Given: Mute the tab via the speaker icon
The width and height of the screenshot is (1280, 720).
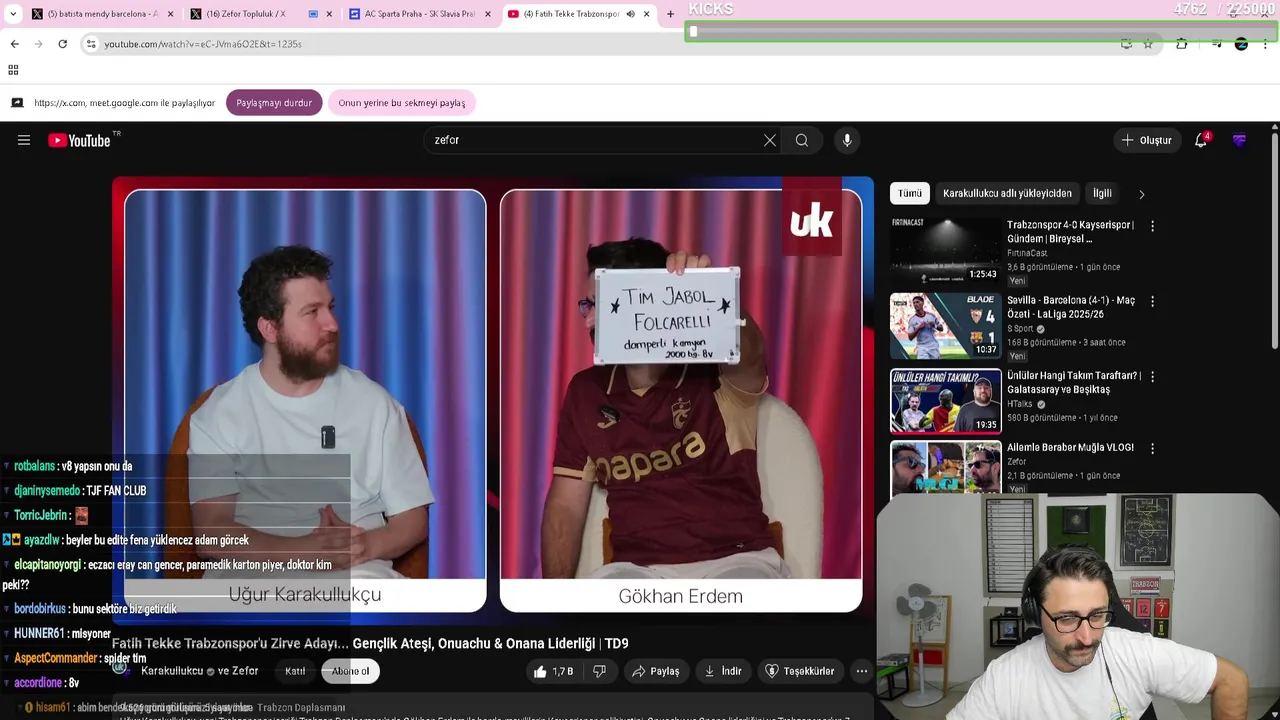Looking at the screenshot, I should pos(630,14).
